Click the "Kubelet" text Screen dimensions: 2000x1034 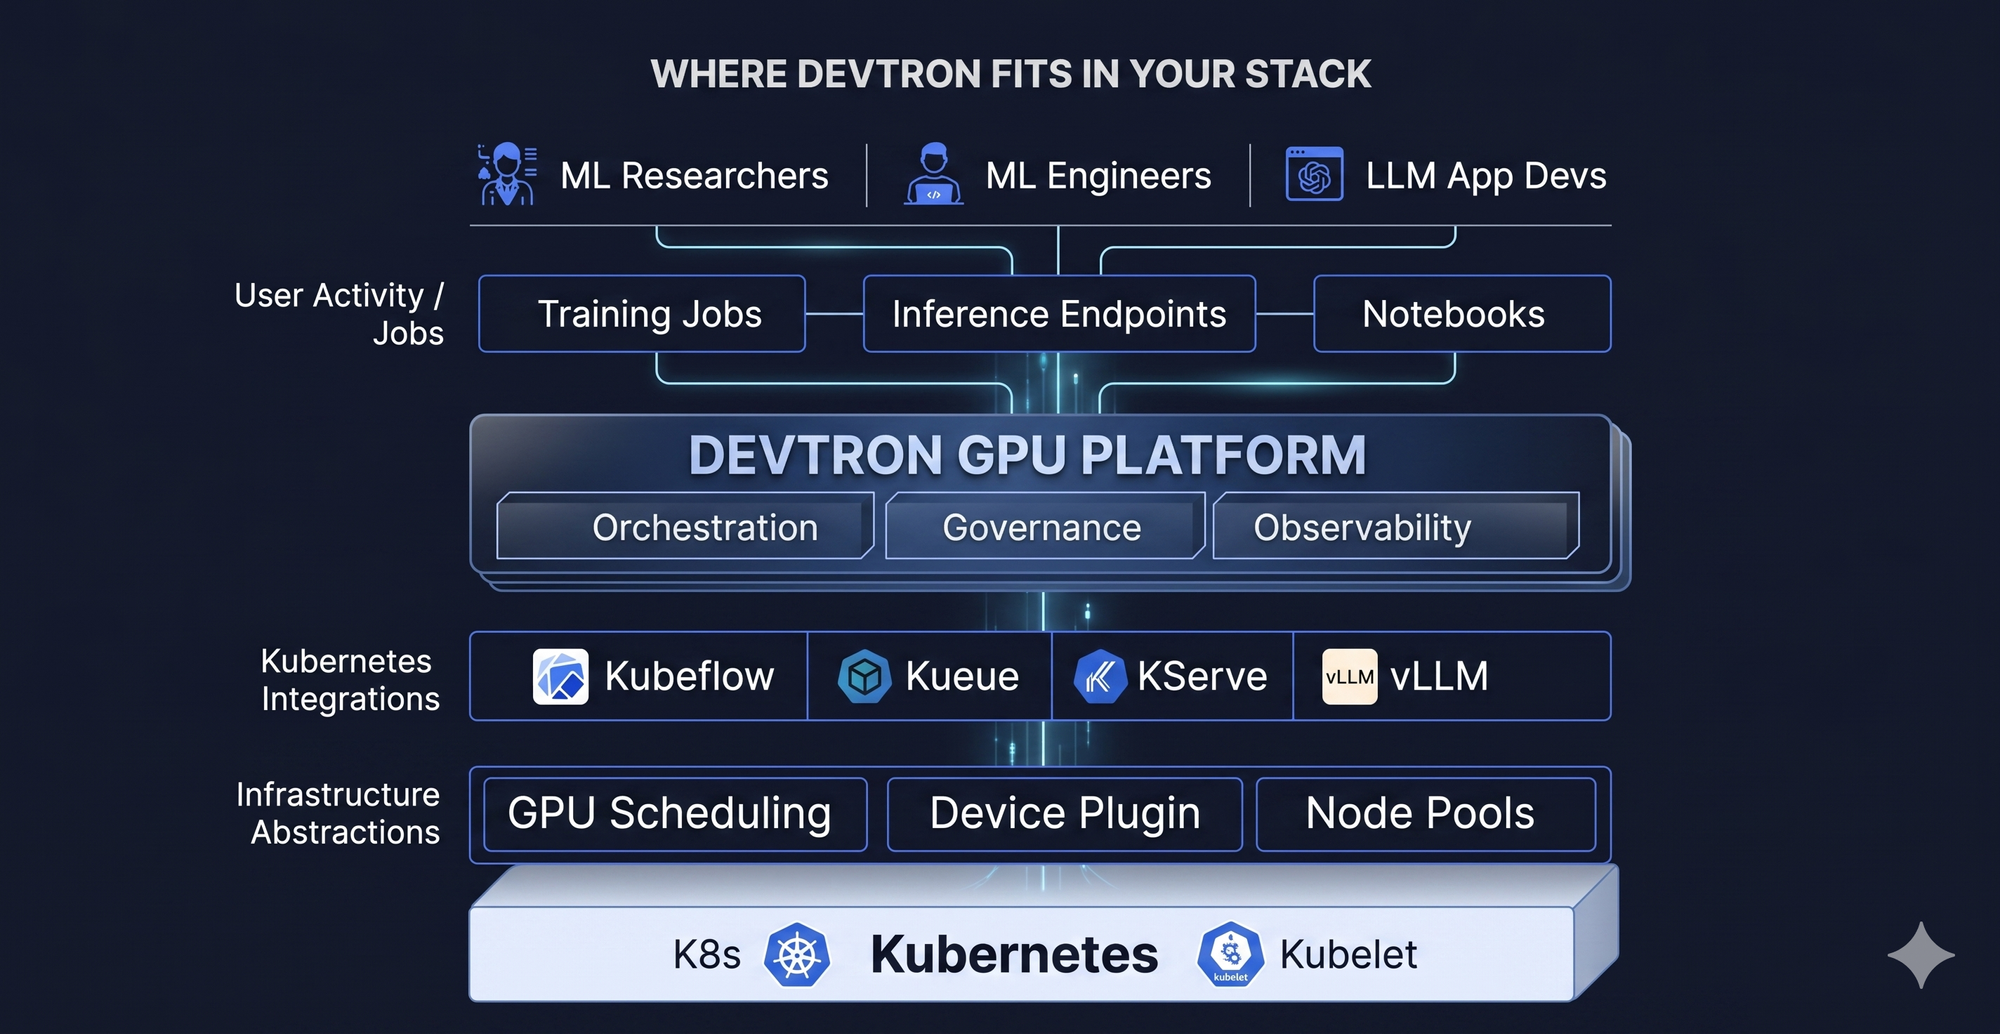click(1348, 955)
